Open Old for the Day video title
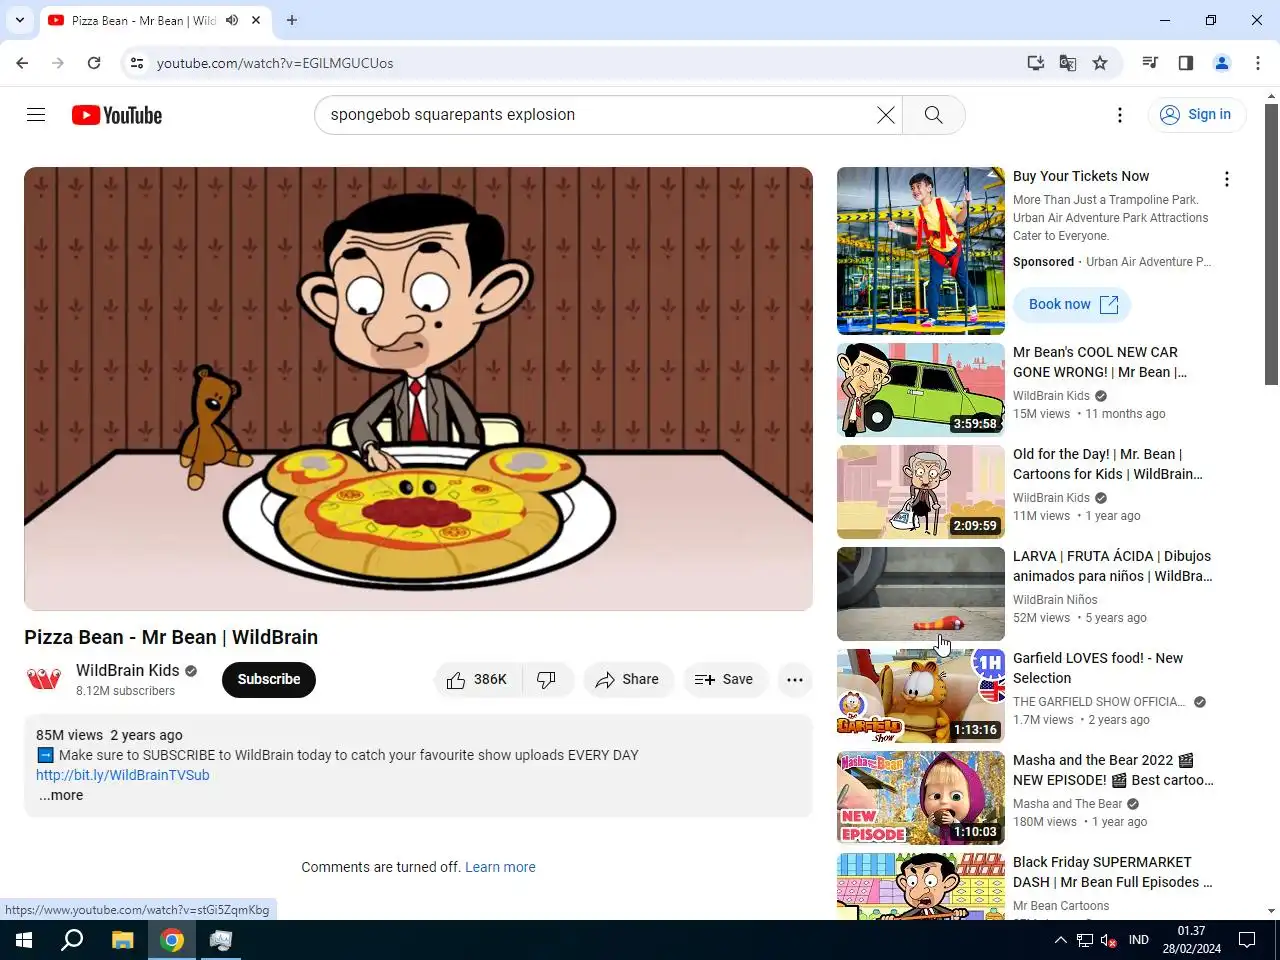Screen dimensions: 1280x960 1108,464
